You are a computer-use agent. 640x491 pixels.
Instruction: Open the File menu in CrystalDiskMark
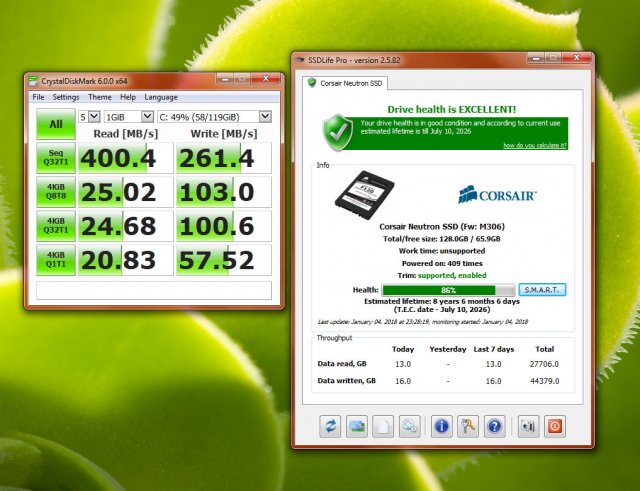point(38,97)
